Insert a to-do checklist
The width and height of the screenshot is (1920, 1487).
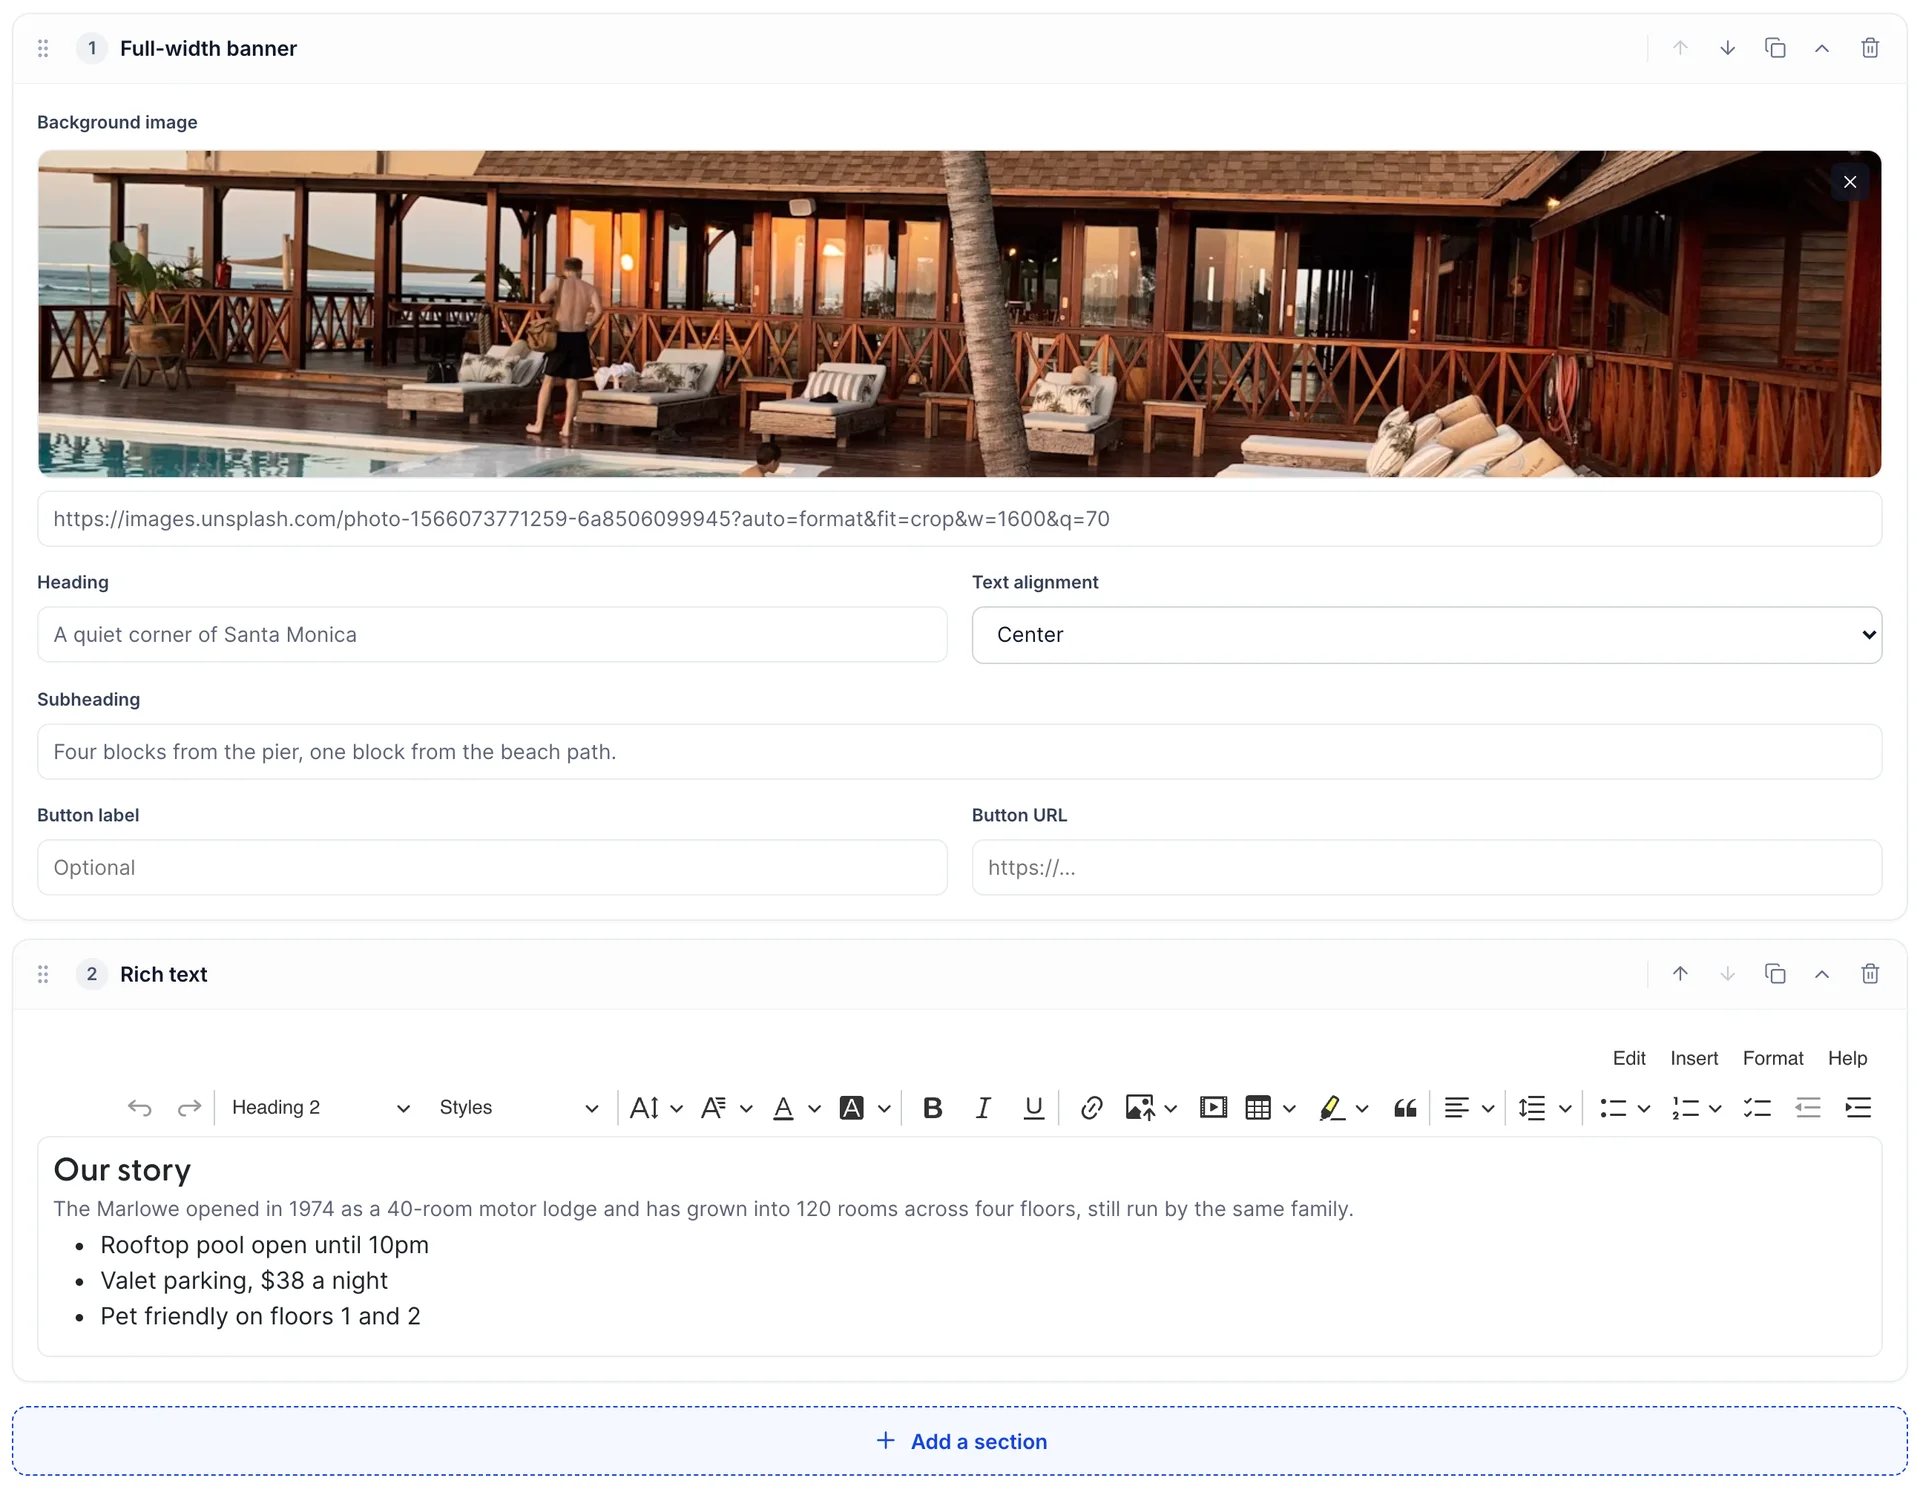(x=1757, y=1107)
